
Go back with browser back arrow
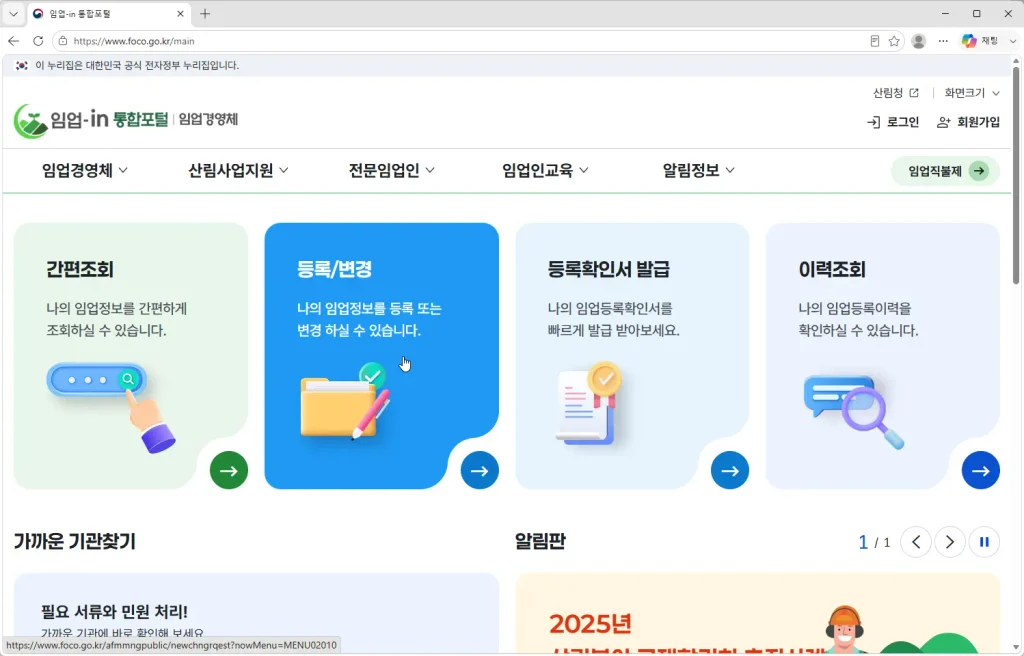tap(14, 41)
